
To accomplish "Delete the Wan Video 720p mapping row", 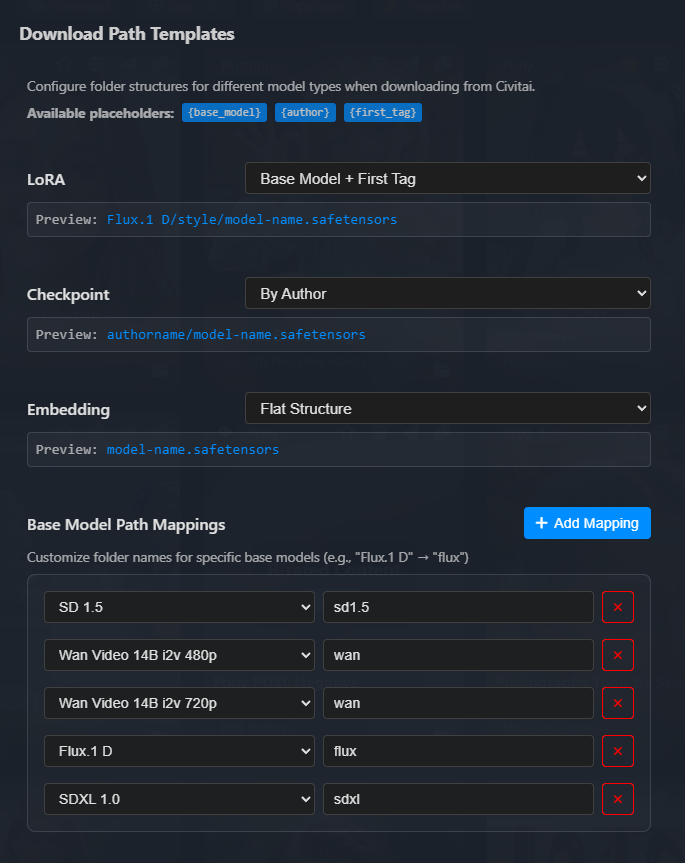I will [x=617, y=703].
